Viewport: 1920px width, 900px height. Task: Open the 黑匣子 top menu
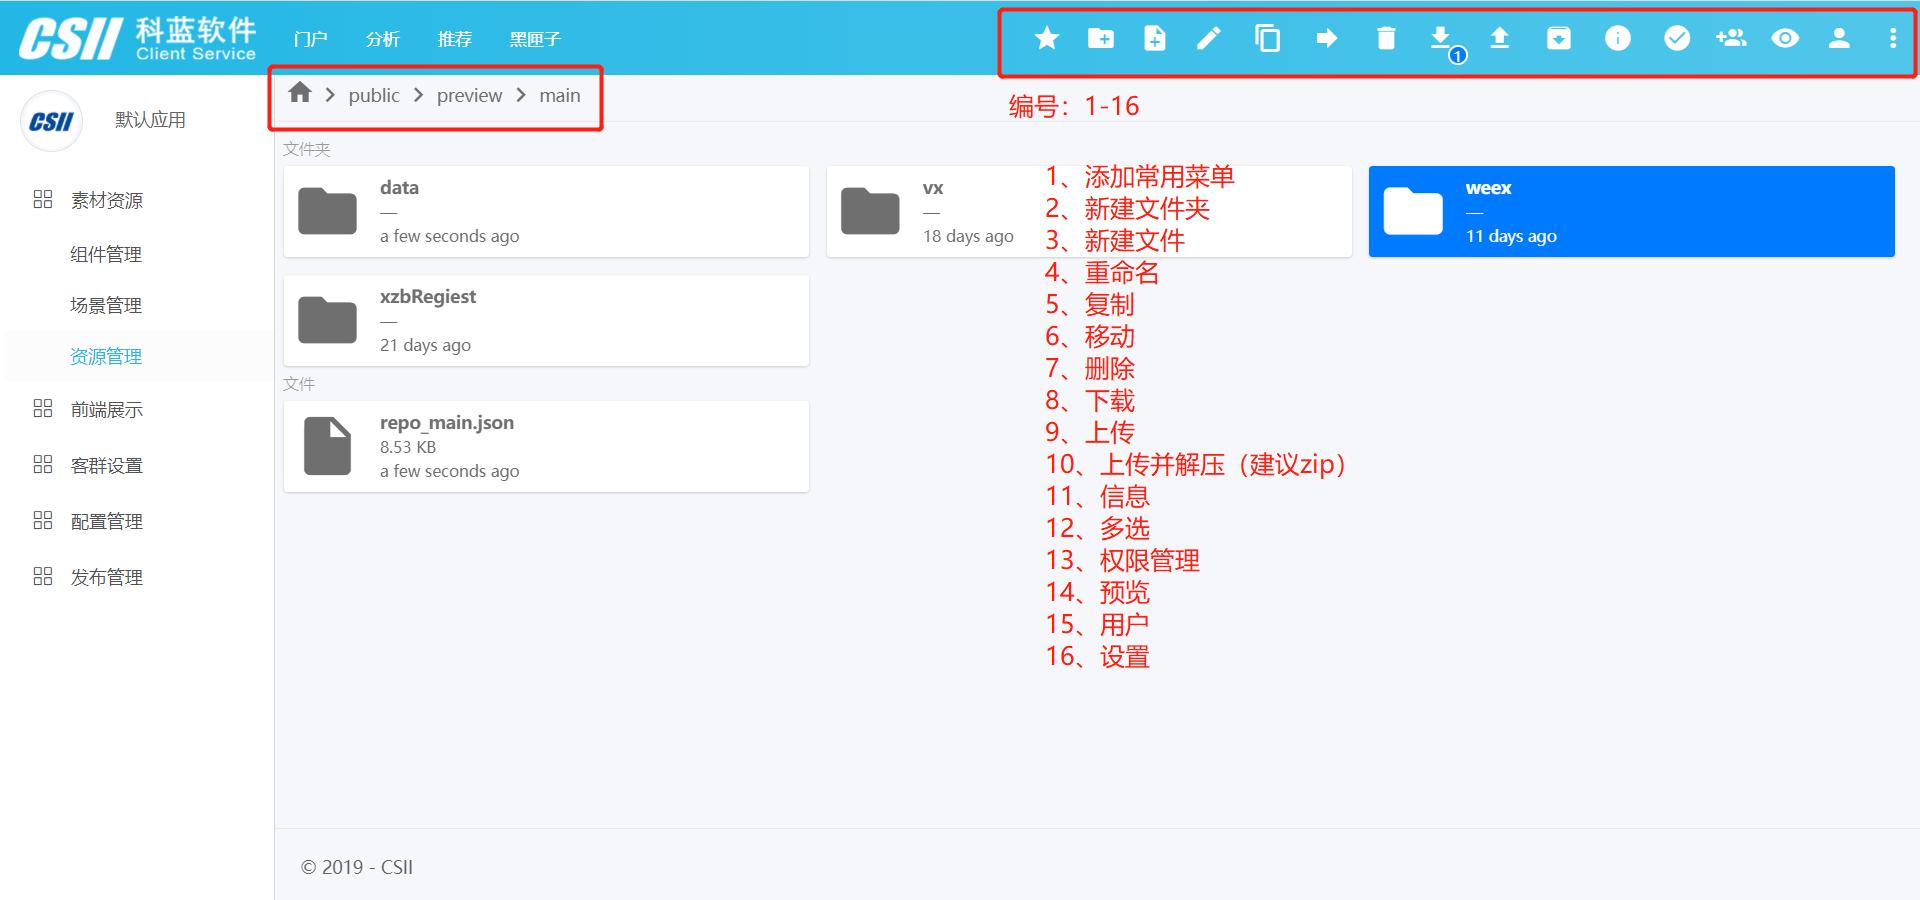(535, 39)
